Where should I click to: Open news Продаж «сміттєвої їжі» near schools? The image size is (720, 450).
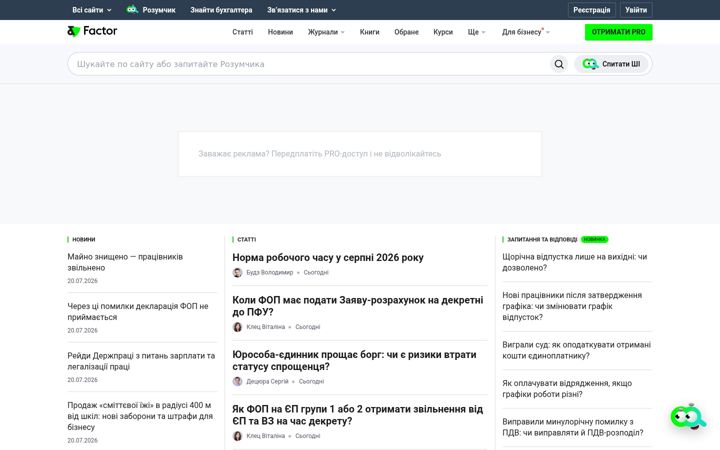click(140, 416)
